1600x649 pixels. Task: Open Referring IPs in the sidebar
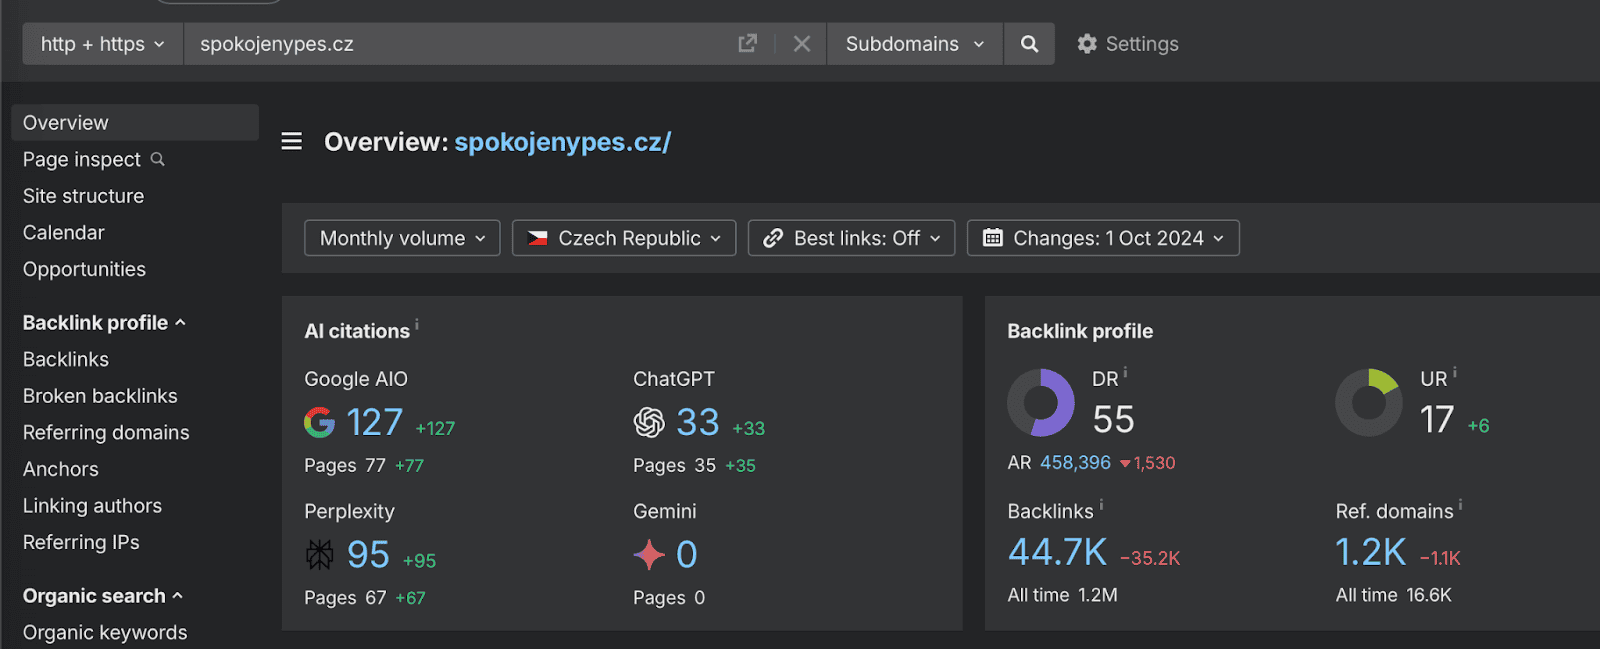pyautogui.click(x=81, y=542)
